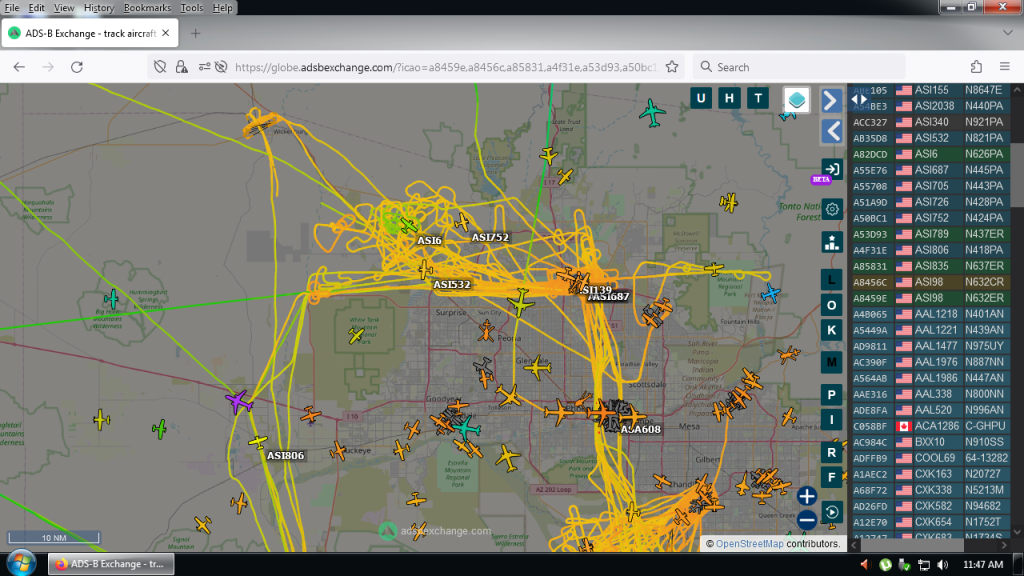This screenshot has width=1024, height=576.
Task: Toggle the R button on map sidebar
Action: (831, 452)
